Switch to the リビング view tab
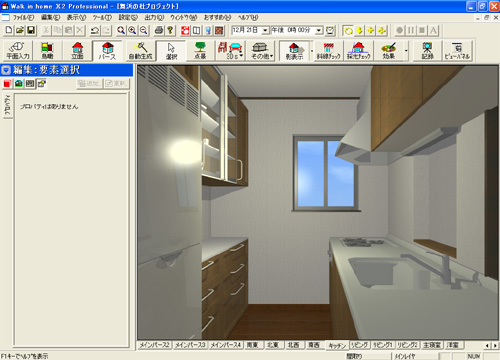The height and width of the screenshot is (360, 500). [x=360, y=345]
